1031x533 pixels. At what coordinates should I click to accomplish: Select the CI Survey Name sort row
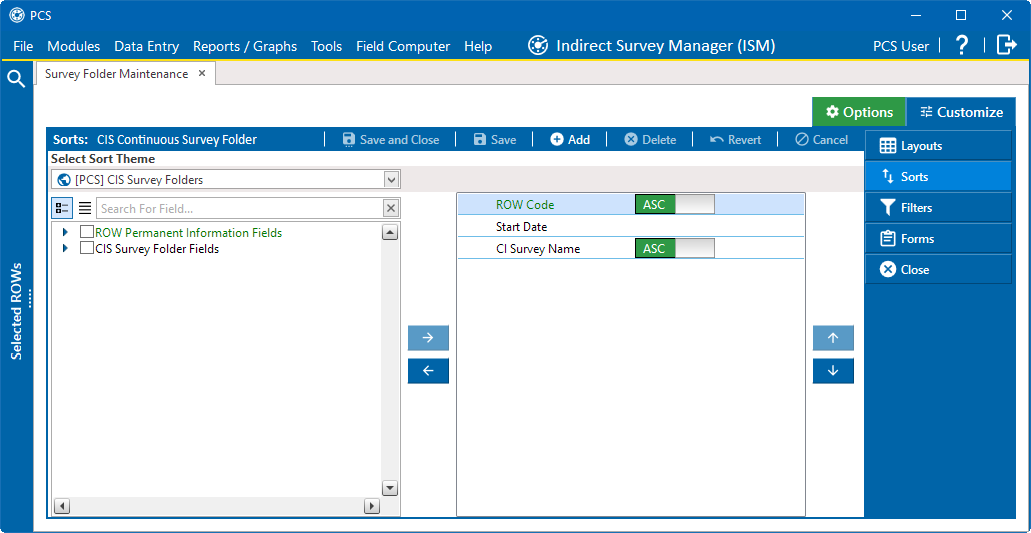631,248
